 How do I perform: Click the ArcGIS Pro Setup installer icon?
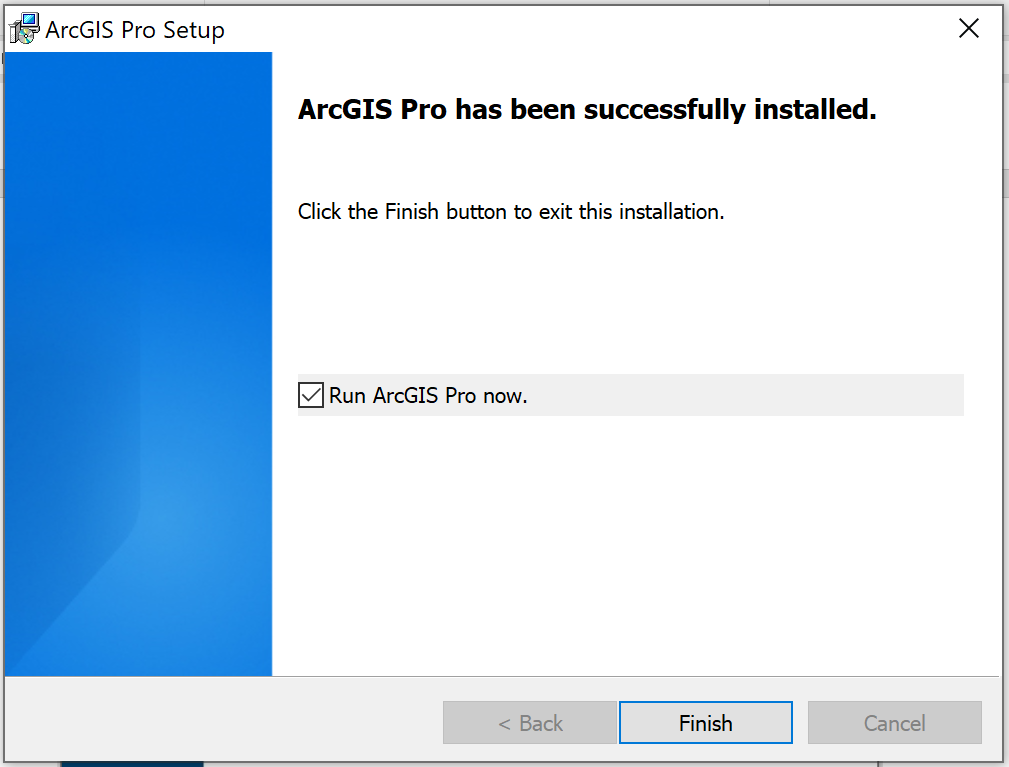24,29
